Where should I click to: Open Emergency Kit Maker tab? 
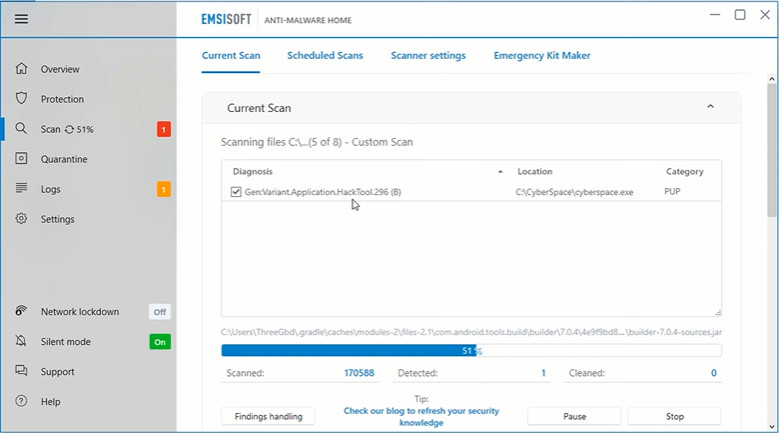(542, 56)
